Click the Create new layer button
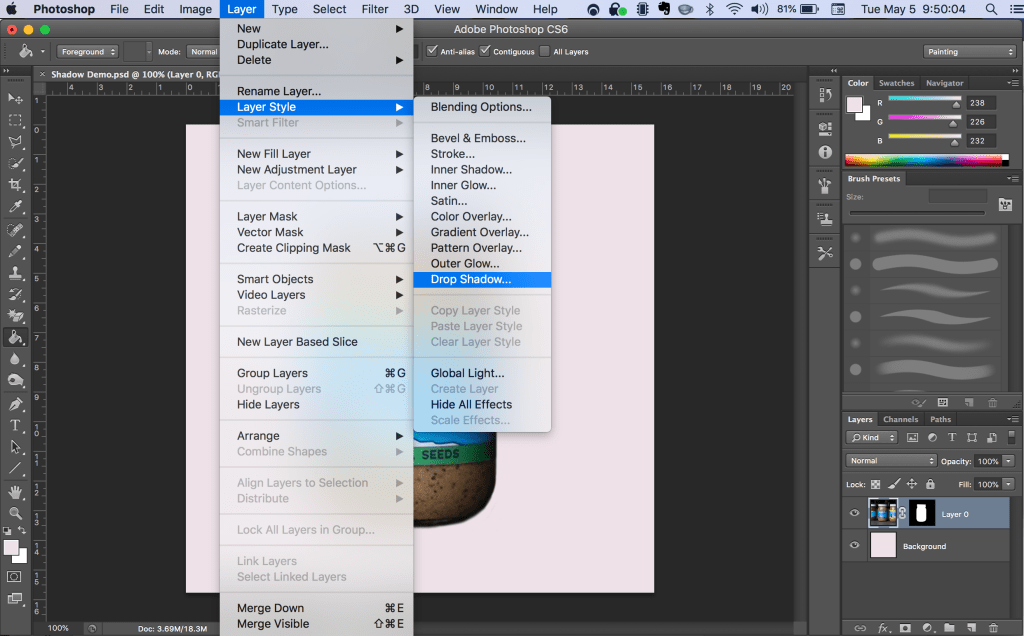The image size is (1024, 636). 971,627
